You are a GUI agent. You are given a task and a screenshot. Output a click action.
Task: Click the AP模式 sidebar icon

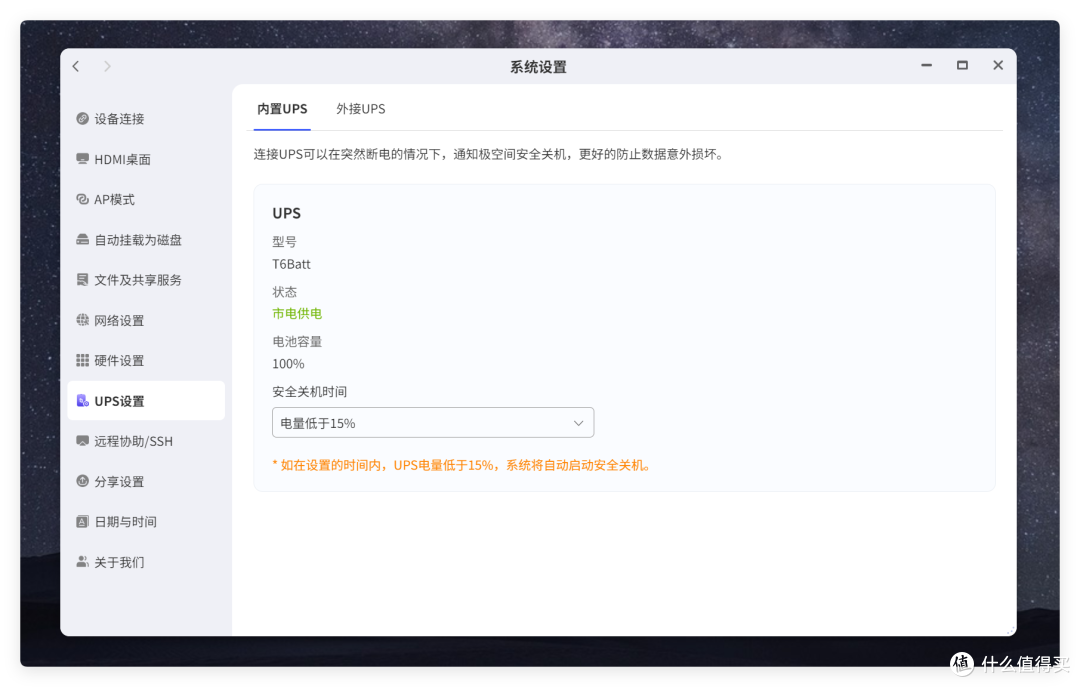(83, 199)
